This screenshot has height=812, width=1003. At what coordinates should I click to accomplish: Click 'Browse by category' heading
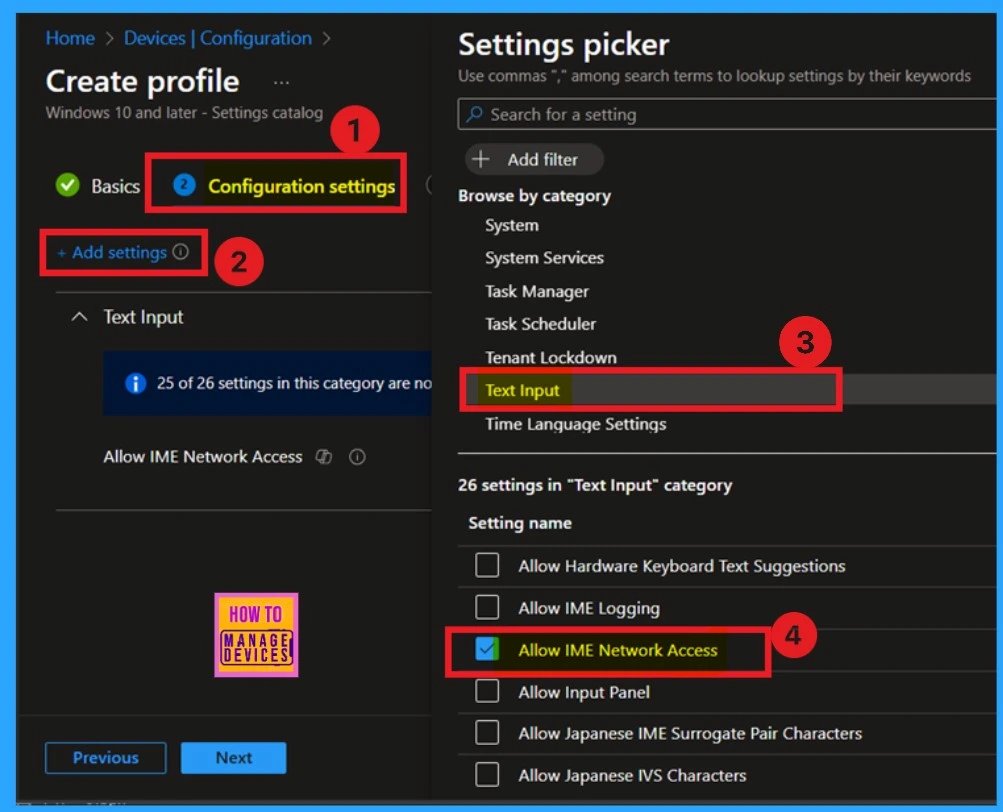[534, 196]
